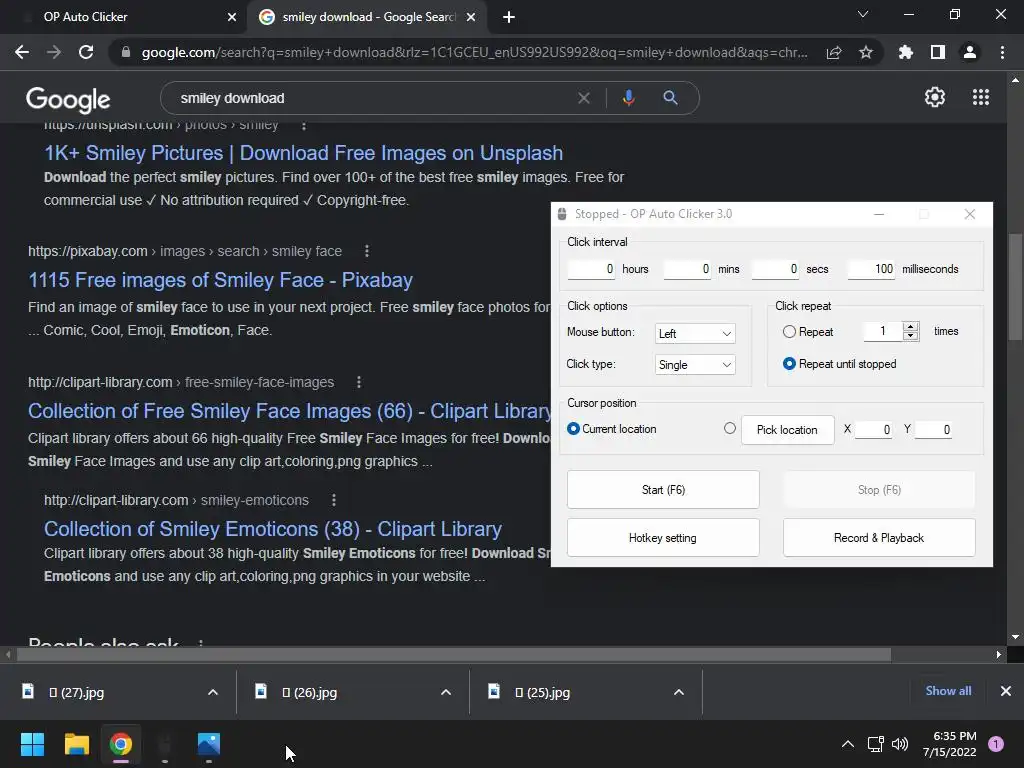Open Hotkey setting in Auto Clicker
The image size is (1024, 768).
pos(663,538)
